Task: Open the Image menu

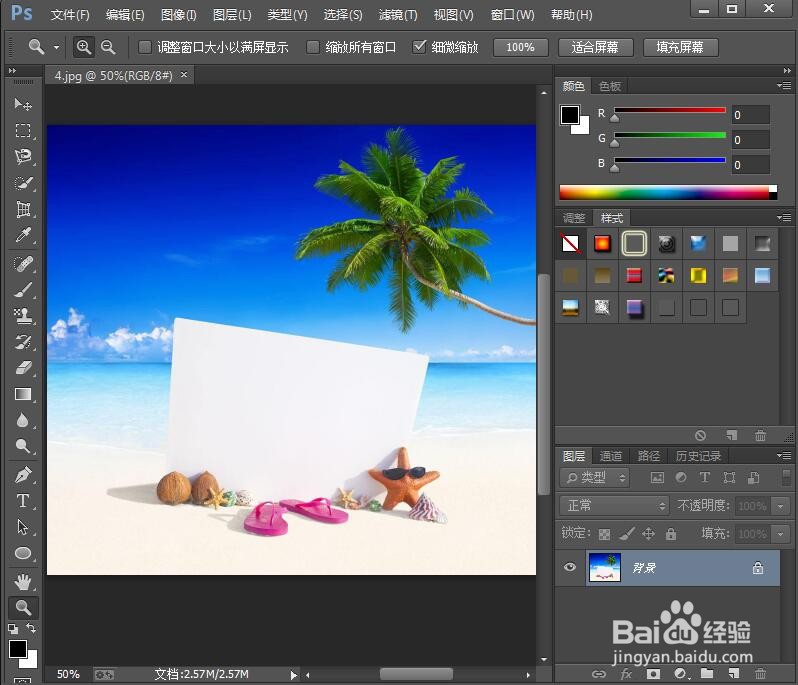Action: (179, 15)
